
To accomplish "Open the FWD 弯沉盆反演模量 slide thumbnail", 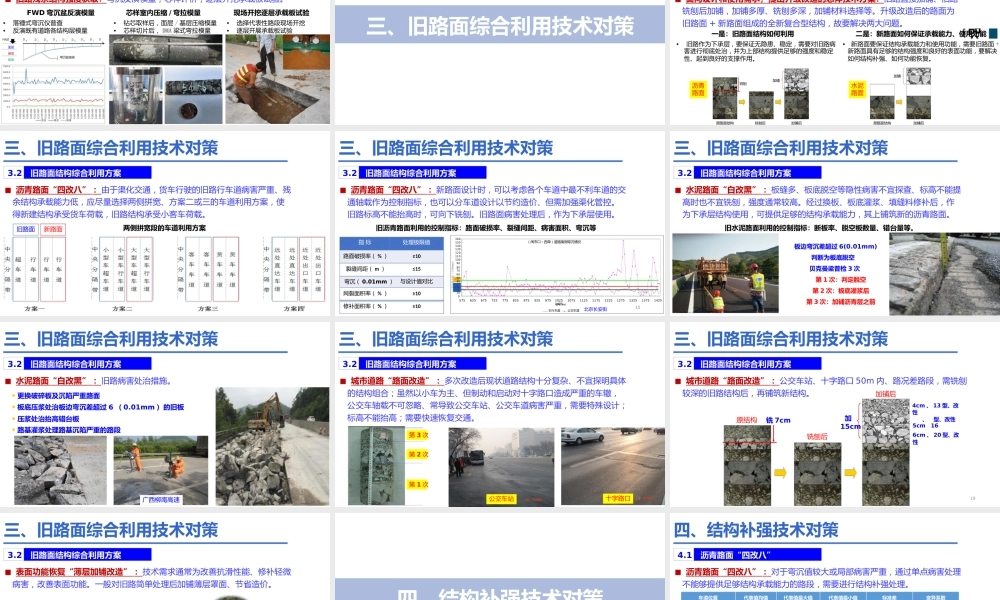I will [165, 62].
